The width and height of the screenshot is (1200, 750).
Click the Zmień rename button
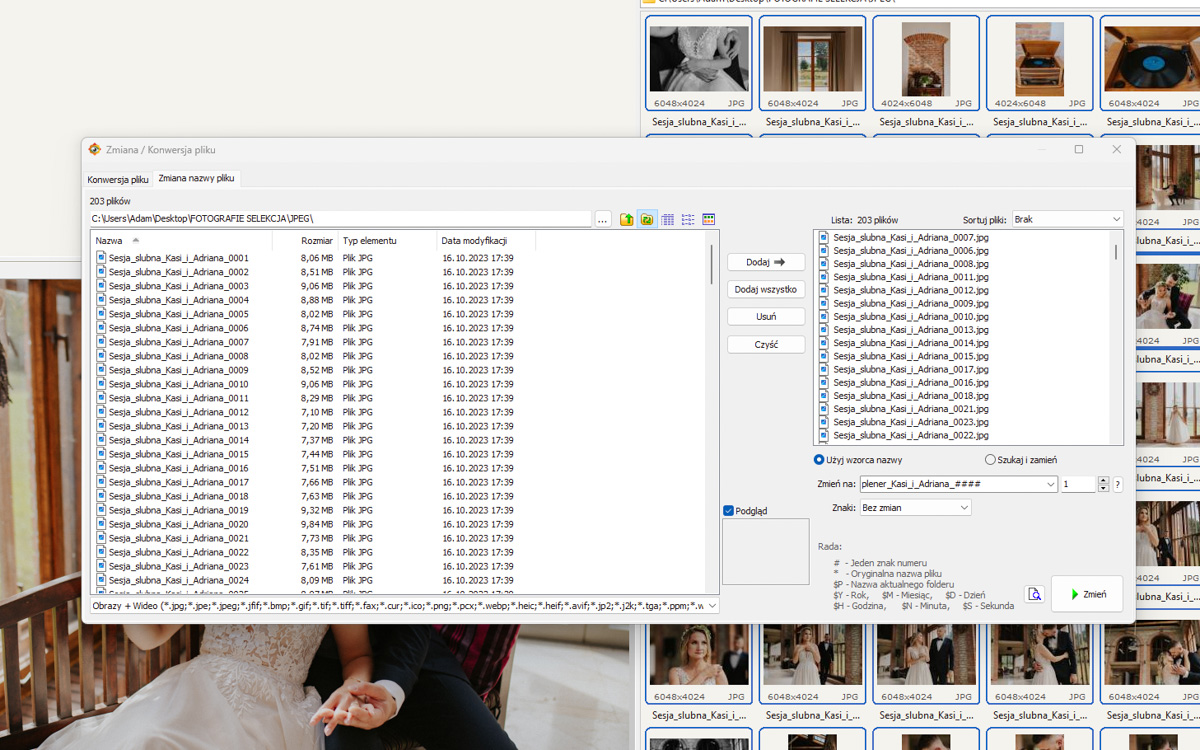(x=1087, y=594)
